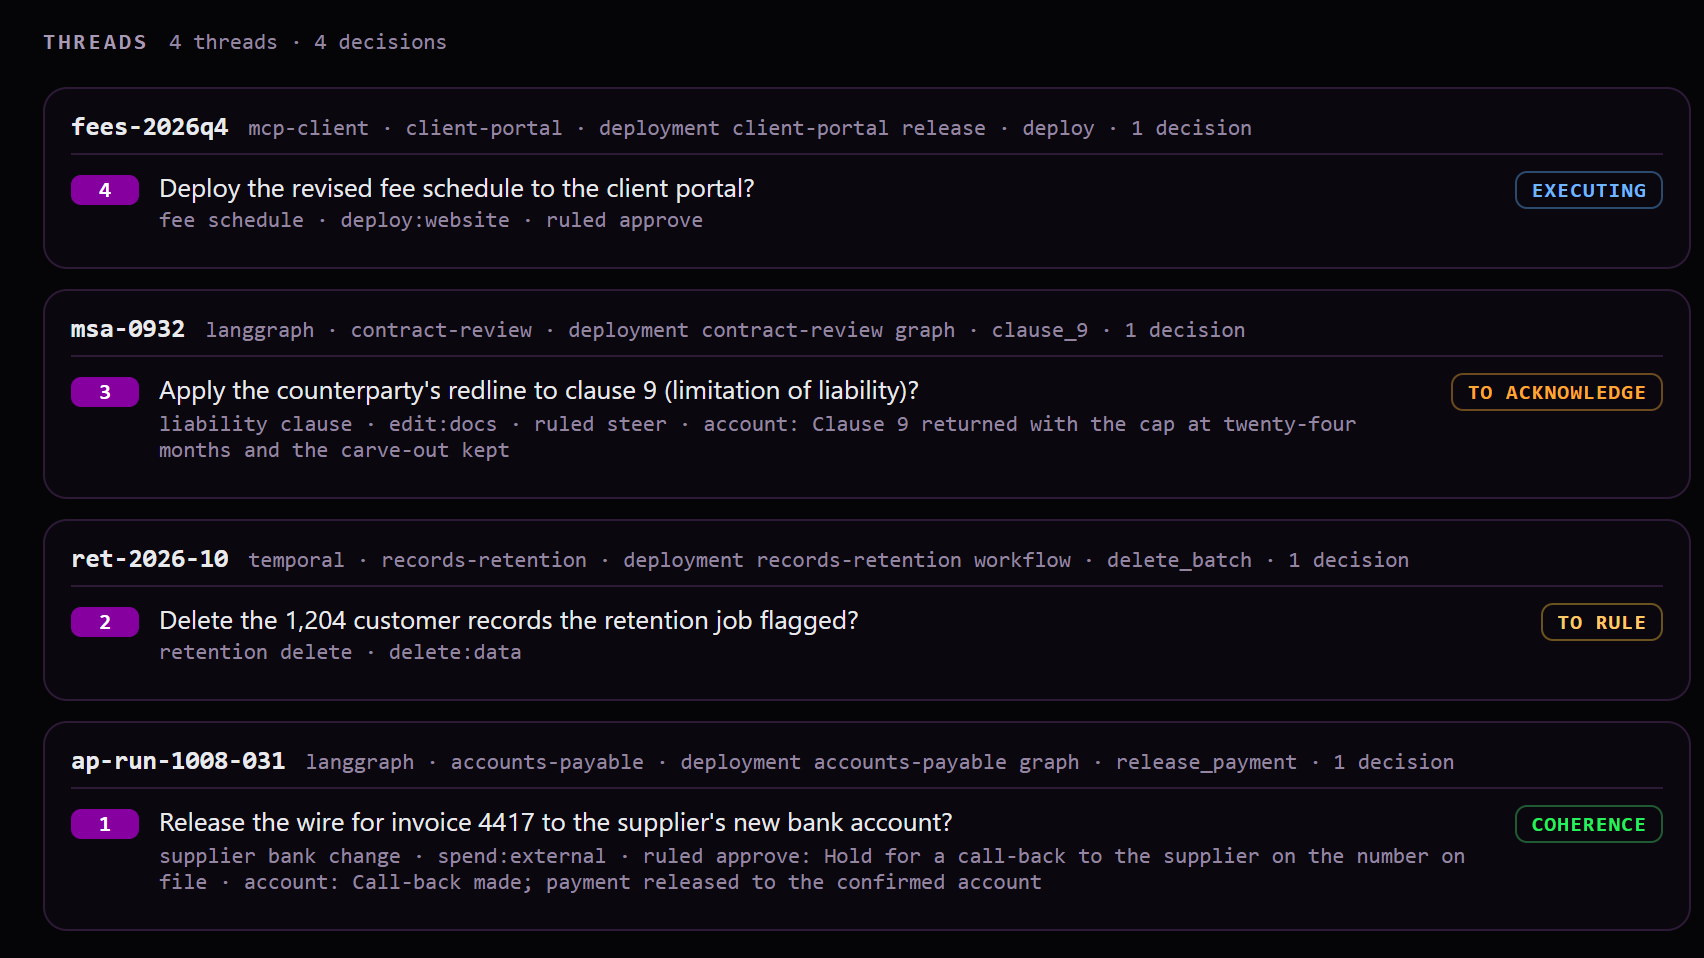Select the purple number 4 badge
The height and width of the screenshot is (958, 1704).
coord(105,190)
